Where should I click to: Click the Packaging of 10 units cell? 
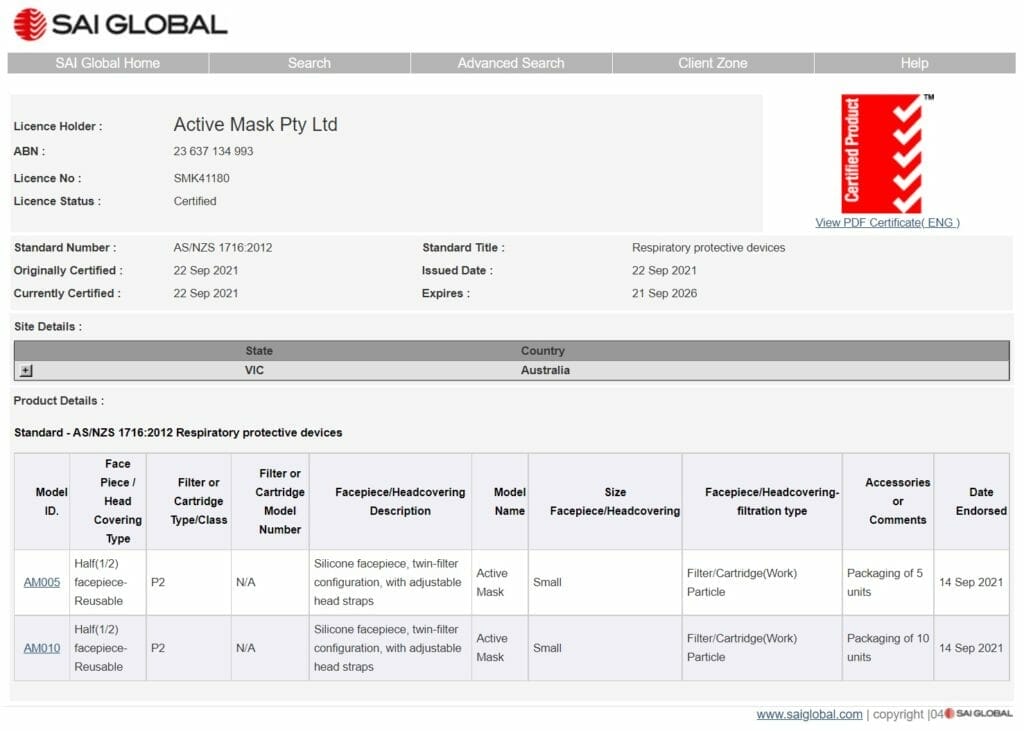click(x=888, y=648)
